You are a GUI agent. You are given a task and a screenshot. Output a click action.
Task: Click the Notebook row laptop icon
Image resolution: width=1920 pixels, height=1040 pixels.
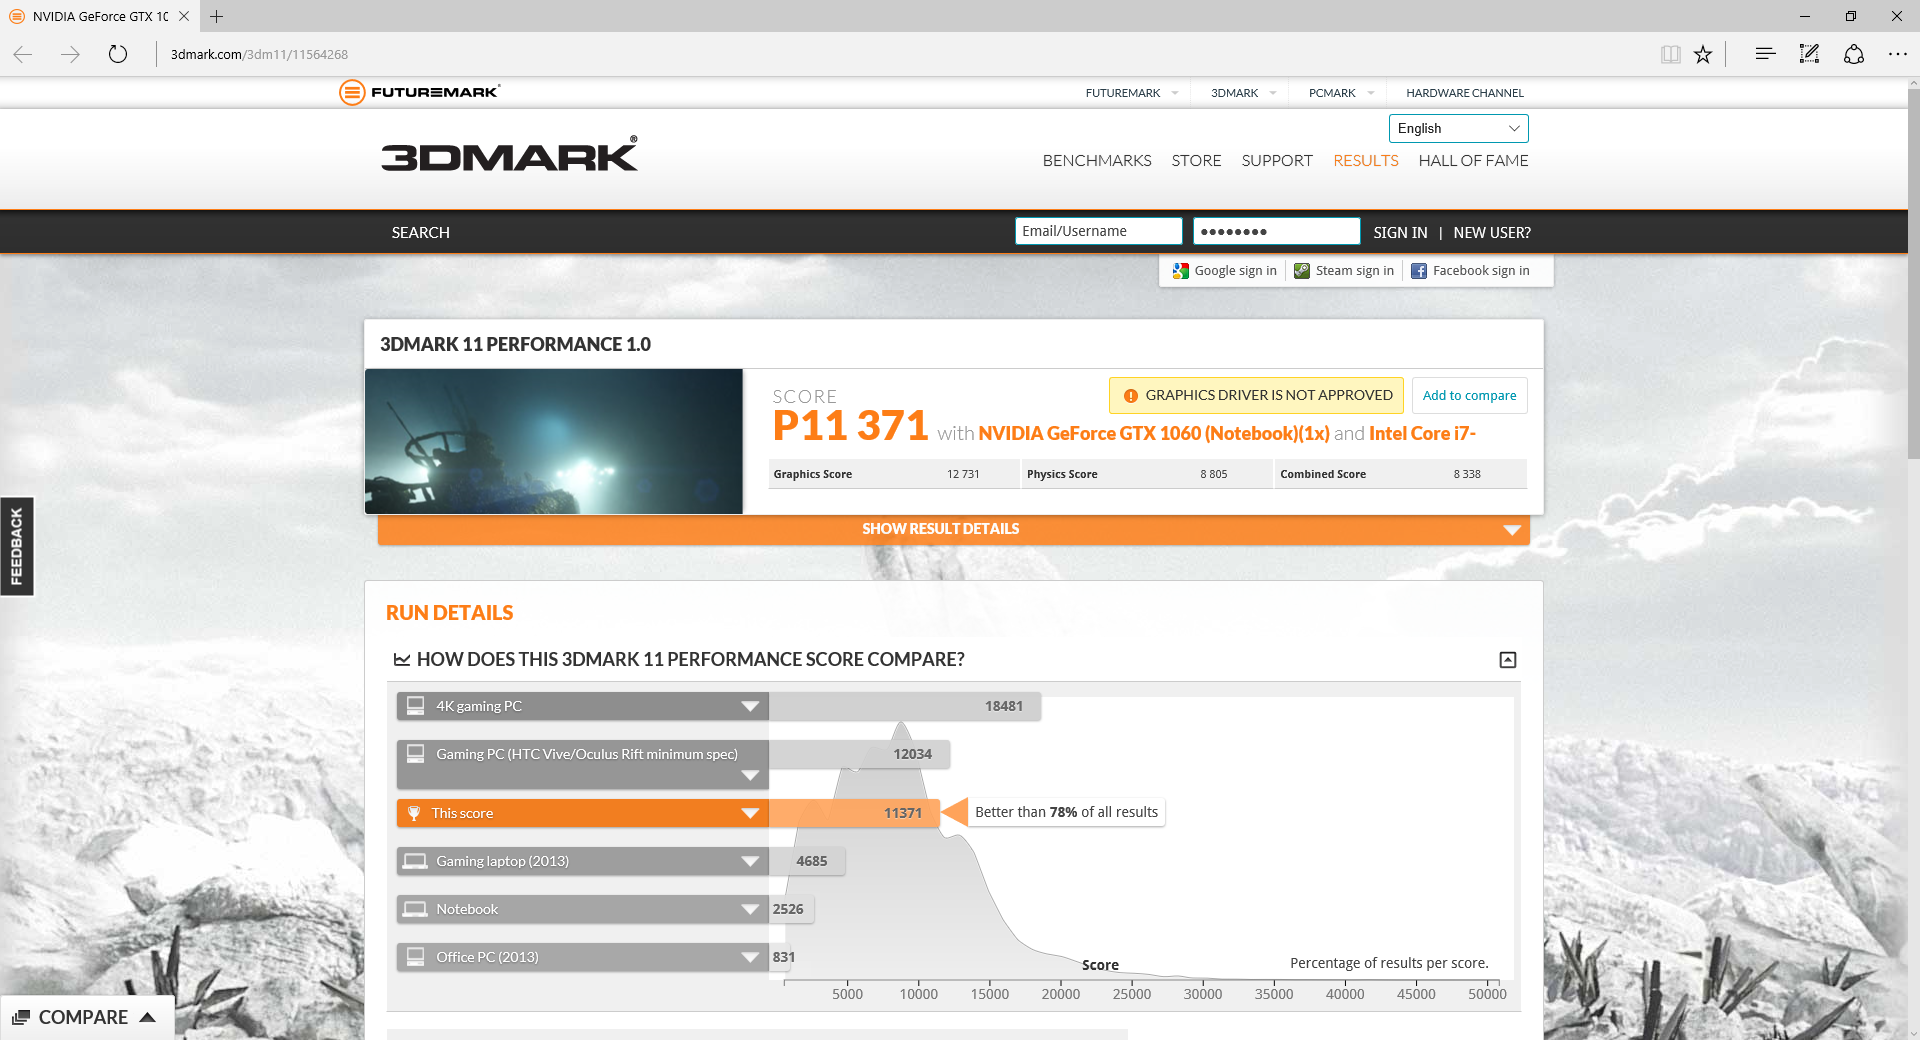[x=414, y=909]
